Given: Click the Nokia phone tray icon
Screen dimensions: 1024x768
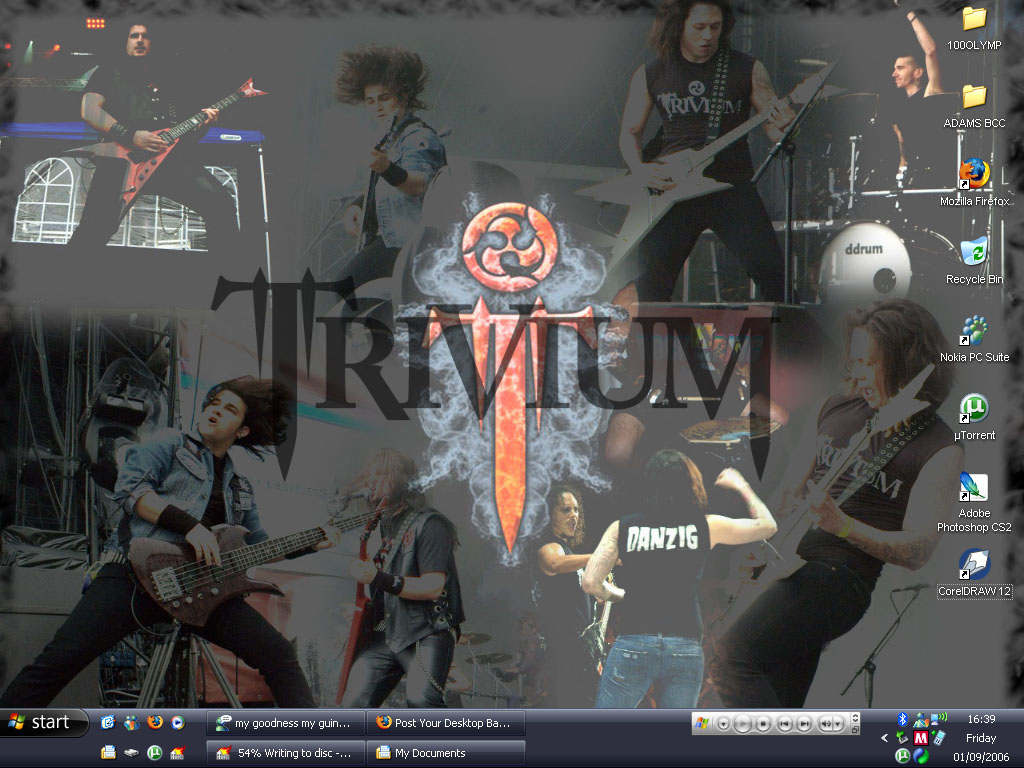Looking at the screenshot, I should [938, 738].
